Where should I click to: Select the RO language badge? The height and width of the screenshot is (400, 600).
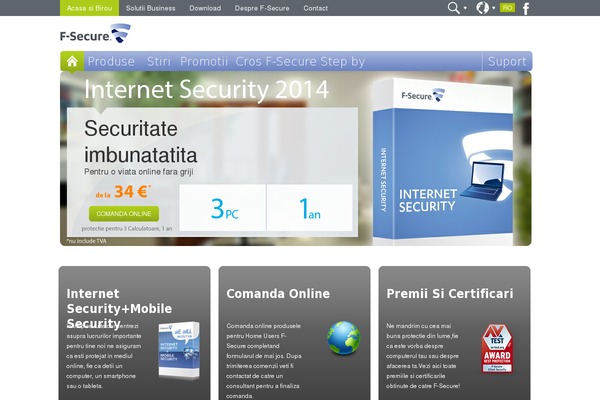coord(507,8)
